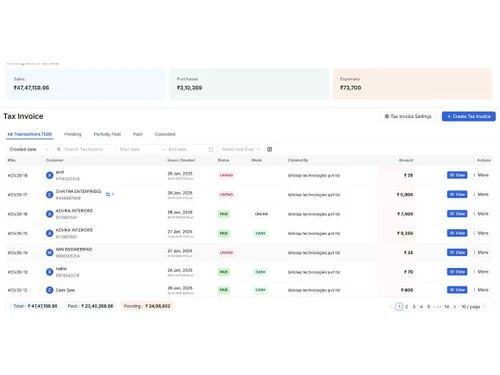The image size is (500, 375).
Task: Open More actions for invoice #25/26-17
Action: 481,194
